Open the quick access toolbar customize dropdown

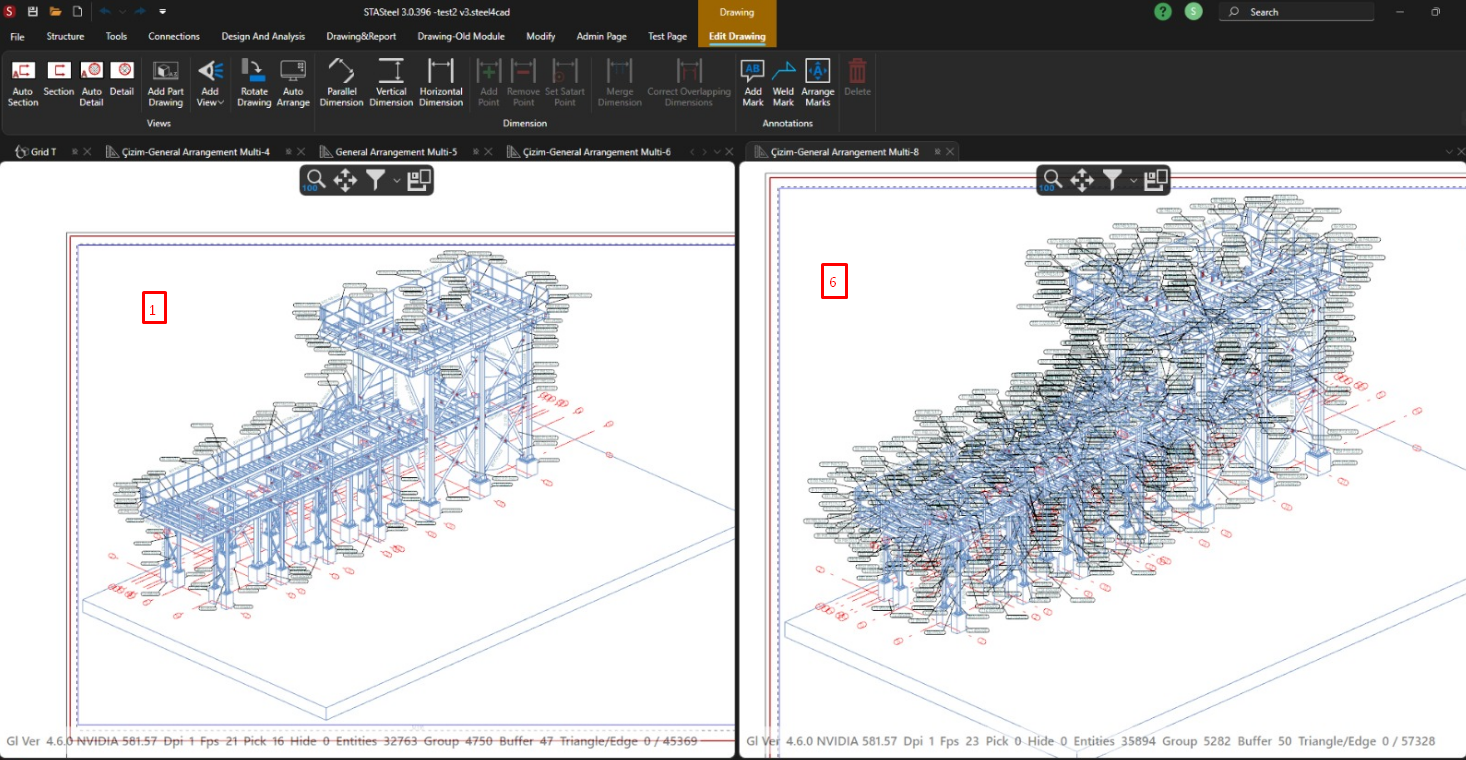(163, 12)
